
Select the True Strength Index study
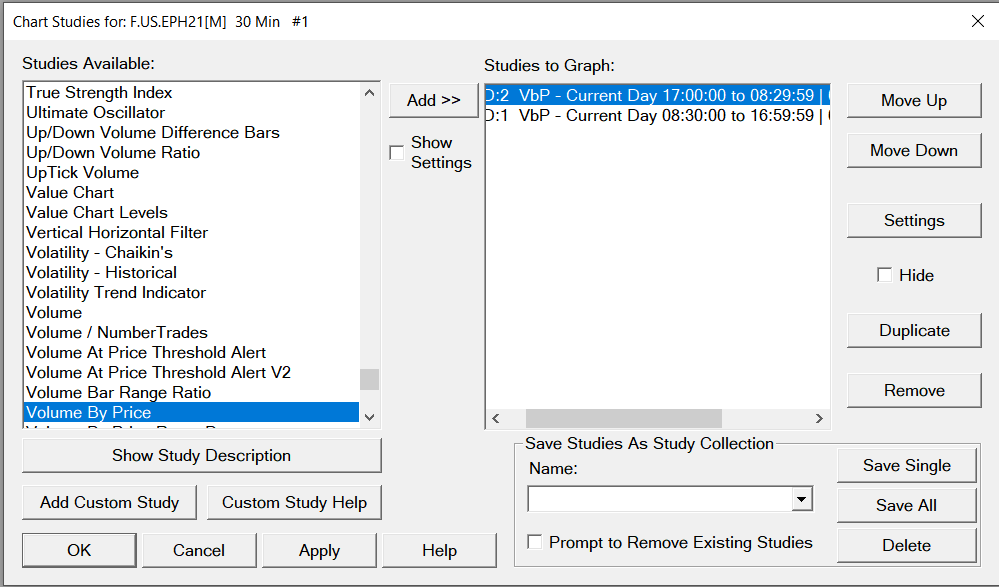point(99,92)
